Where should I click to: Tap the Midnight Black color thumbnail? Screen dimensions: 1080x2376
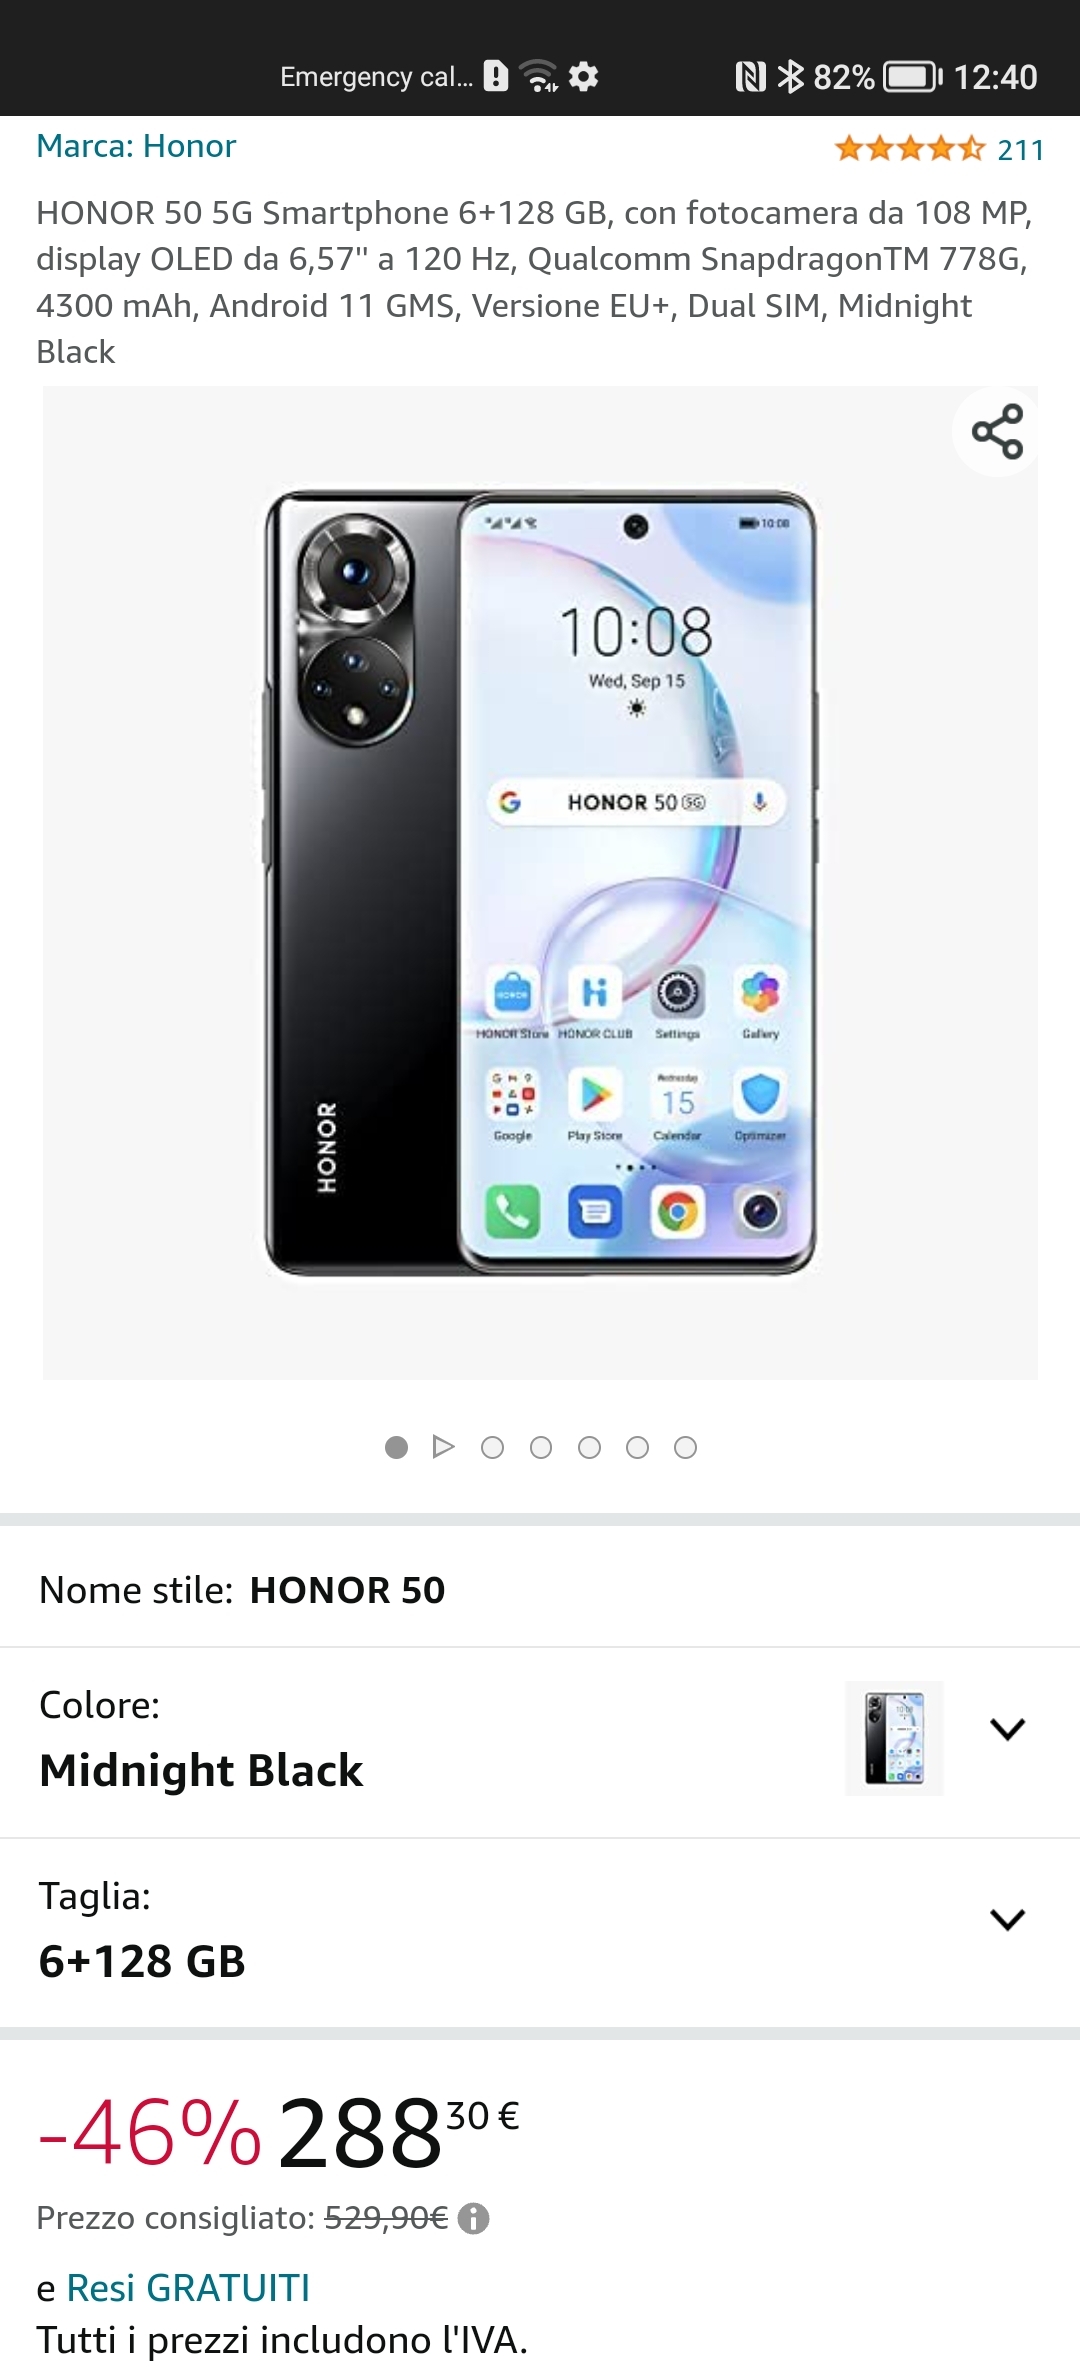(894, 1738)
